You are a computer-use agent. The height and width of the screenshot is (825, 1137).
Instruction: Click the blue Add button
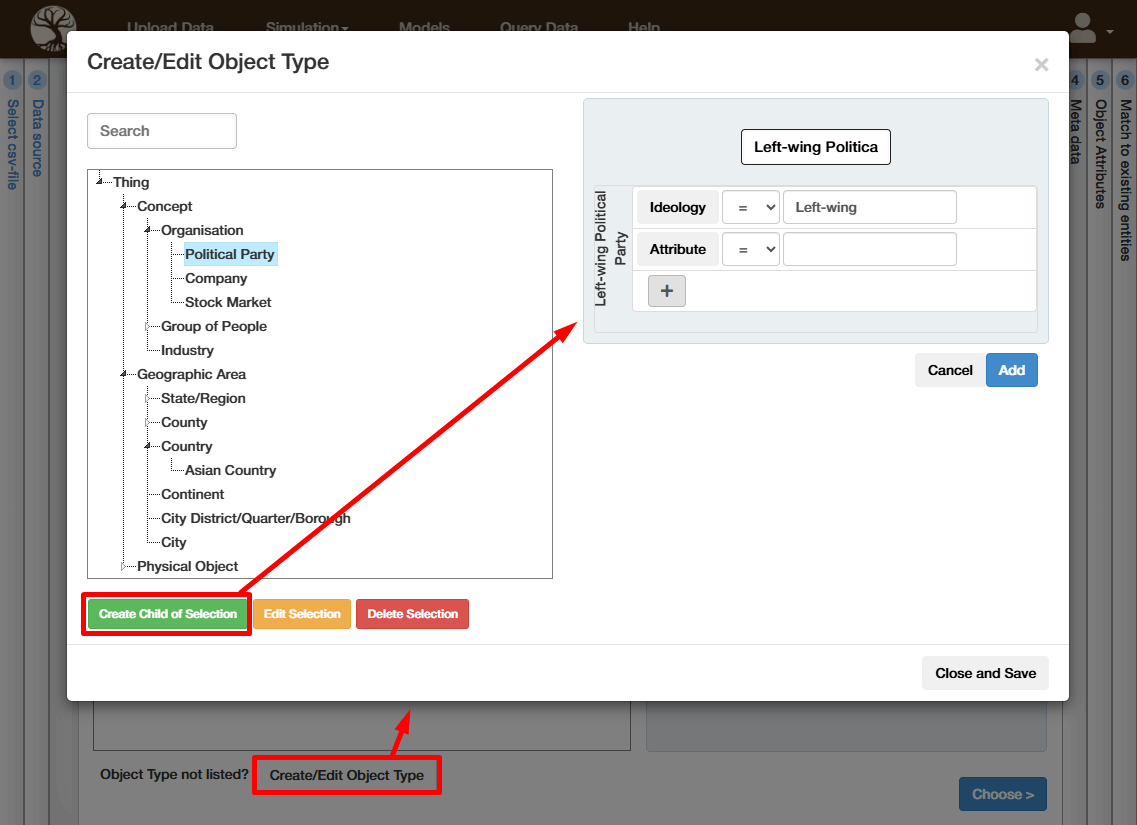pos(1011,370)
